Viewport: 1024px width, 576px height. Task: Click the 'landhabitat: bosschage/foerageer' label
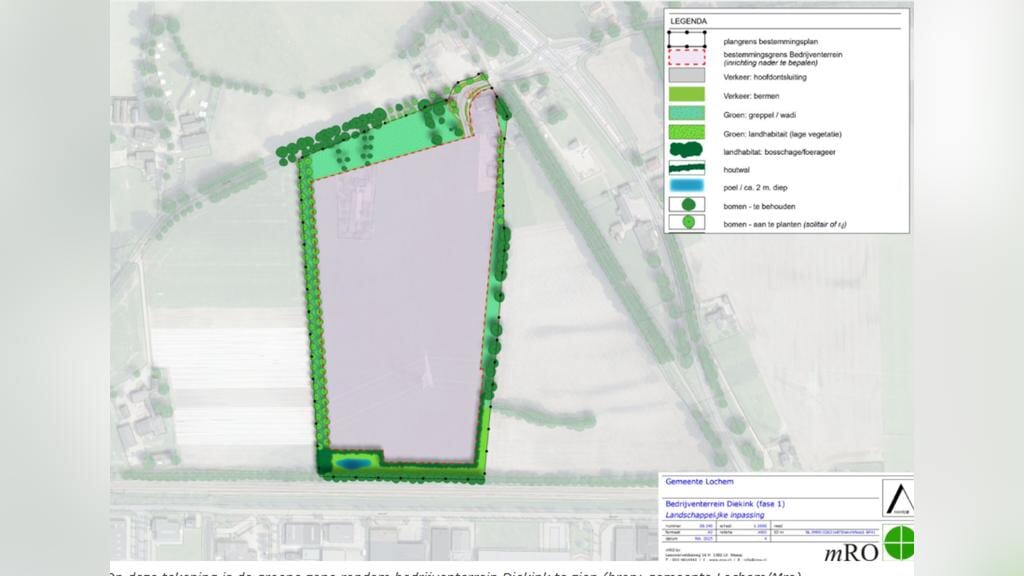779,152
